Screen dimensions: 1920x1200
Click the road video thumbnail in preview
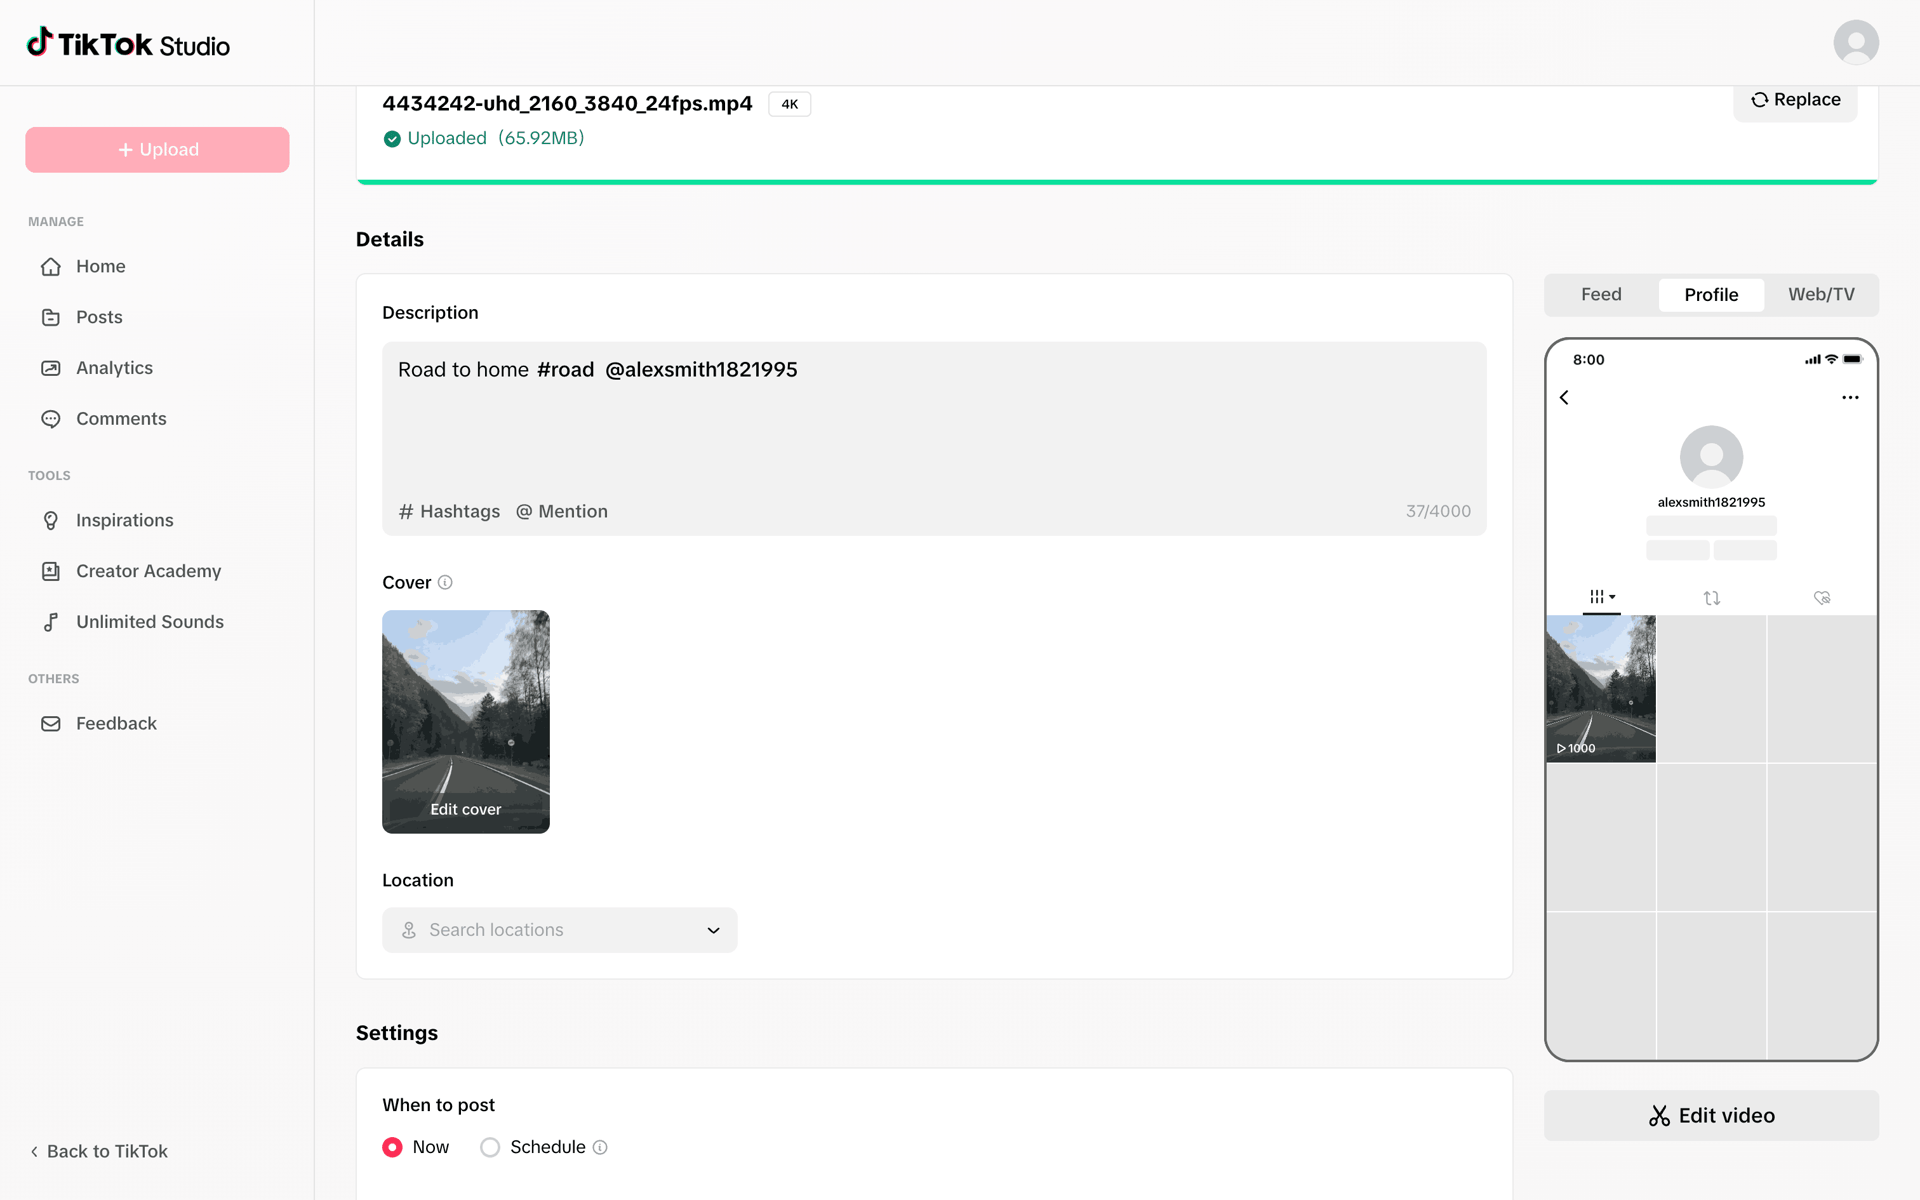[1601, 689]
